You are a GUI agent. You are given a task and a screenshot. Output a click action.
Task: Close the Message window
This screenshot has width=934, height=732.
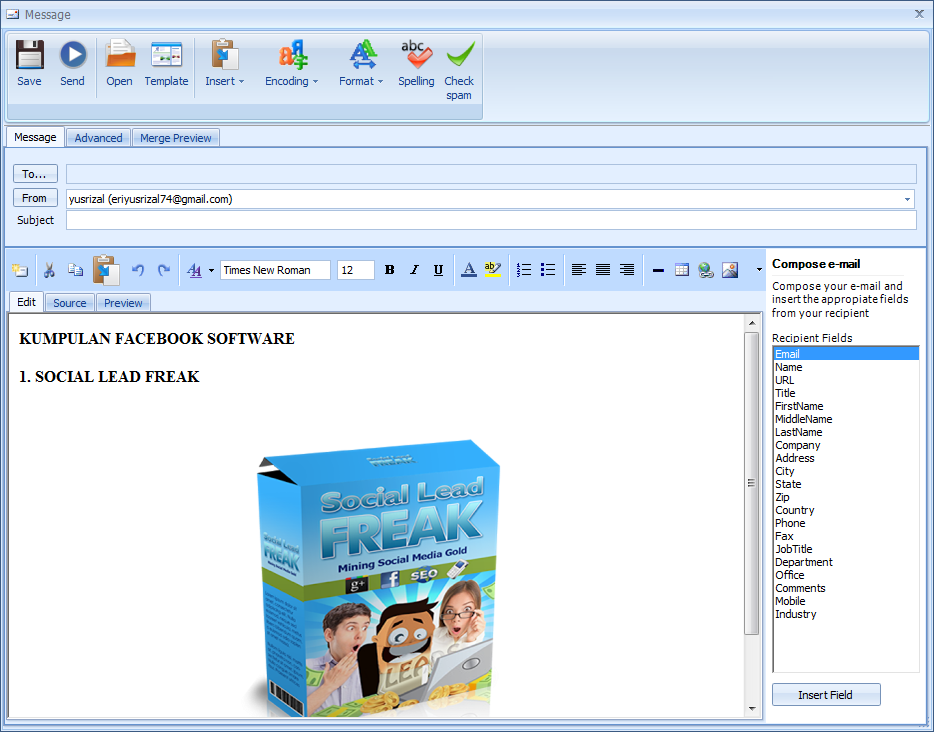pyautogui.click(x=919, y=14)
